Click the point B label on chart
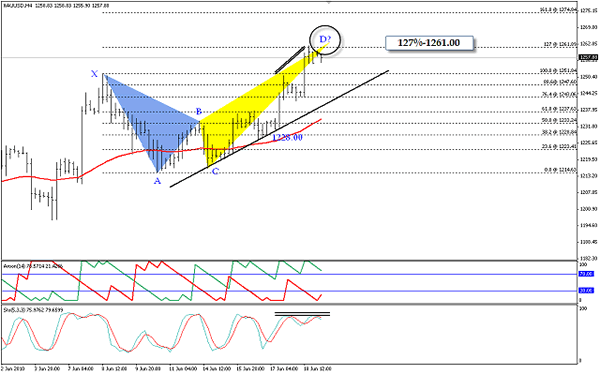Screen dimensions: 600x375 point(199,112)
